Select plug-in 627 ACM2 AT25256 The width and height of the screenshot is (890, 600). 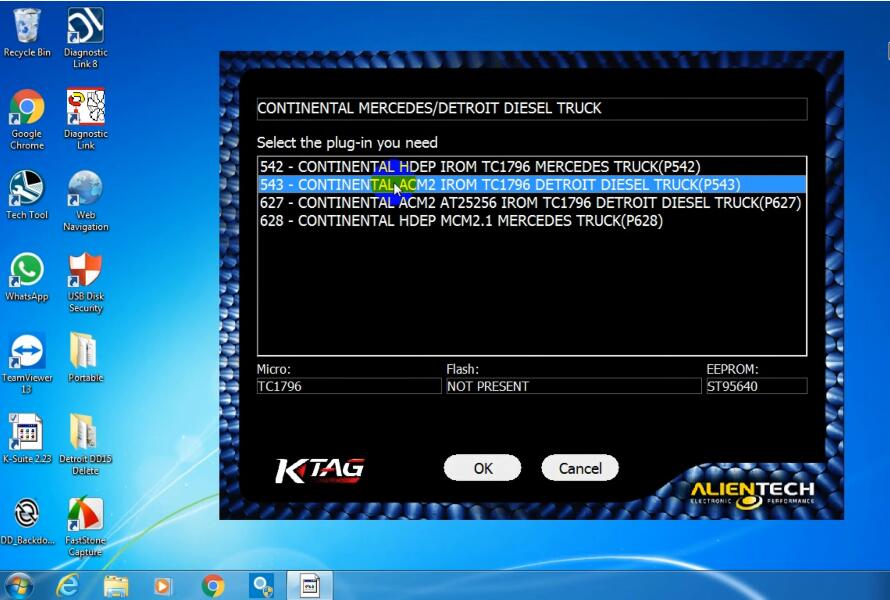tap(532, 203)
